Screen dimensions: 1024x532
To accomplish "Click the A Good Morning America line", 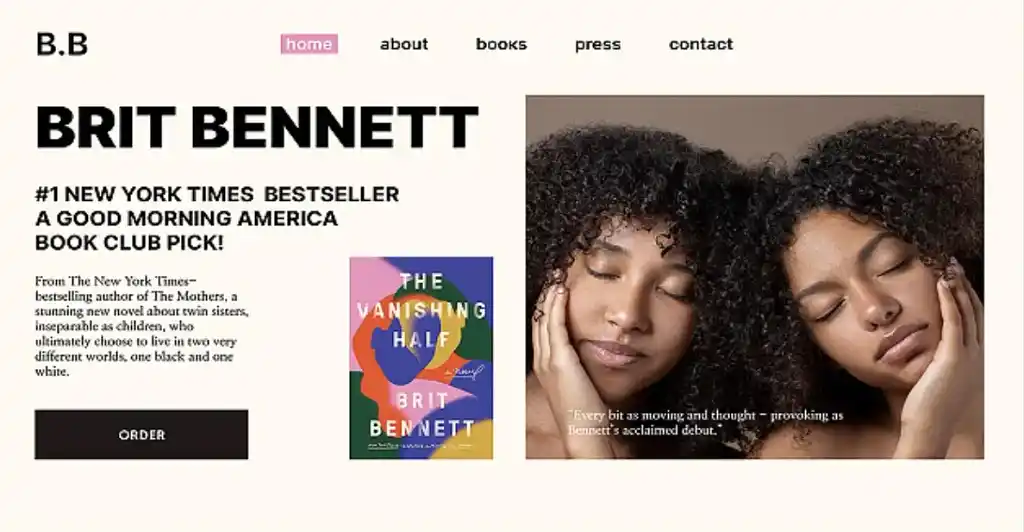I will [186, 218].
